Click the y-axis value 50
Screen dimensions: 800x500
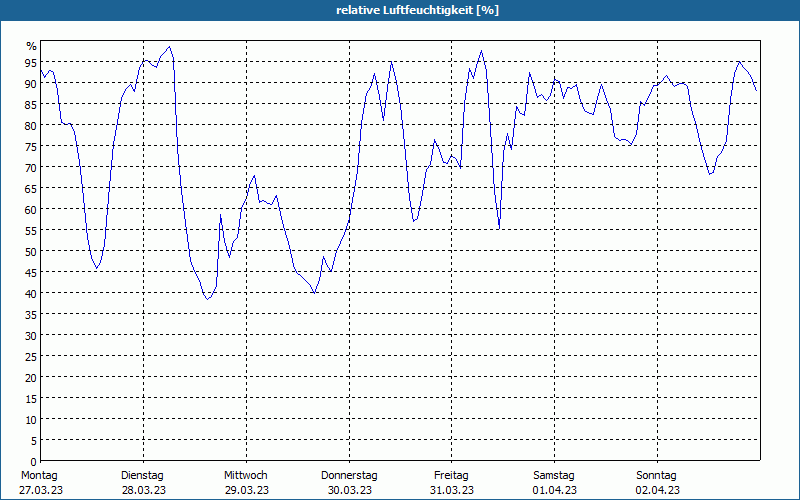(31, 251)
